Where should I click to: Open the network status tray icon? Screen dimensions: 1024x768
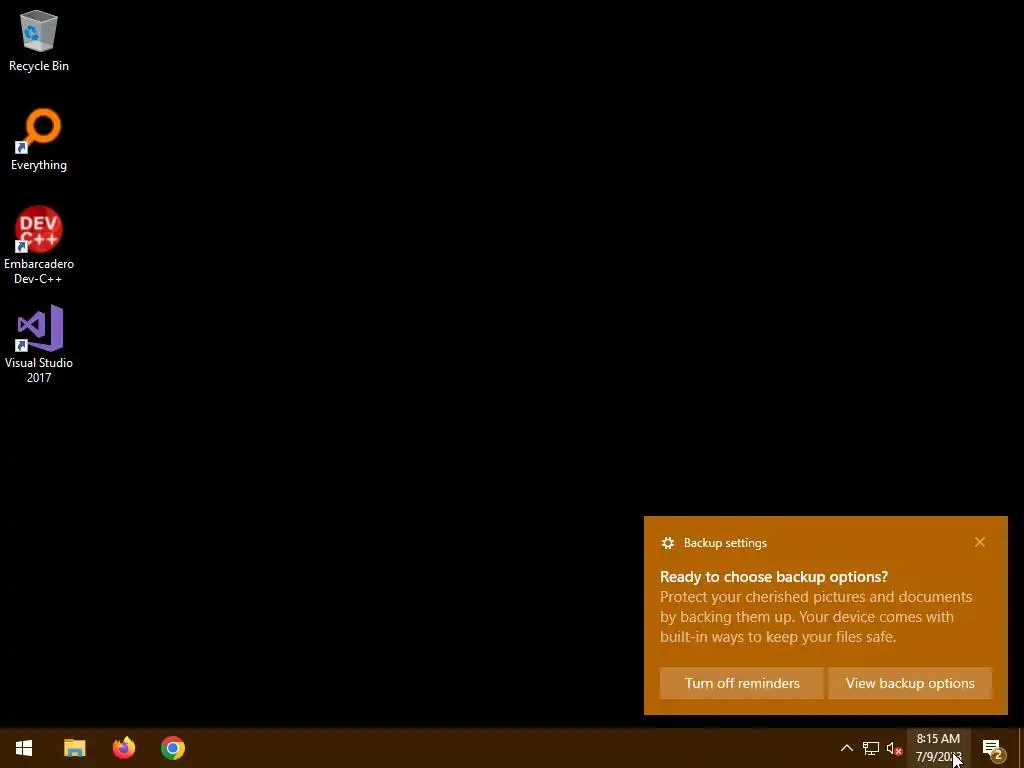(871, 748)
